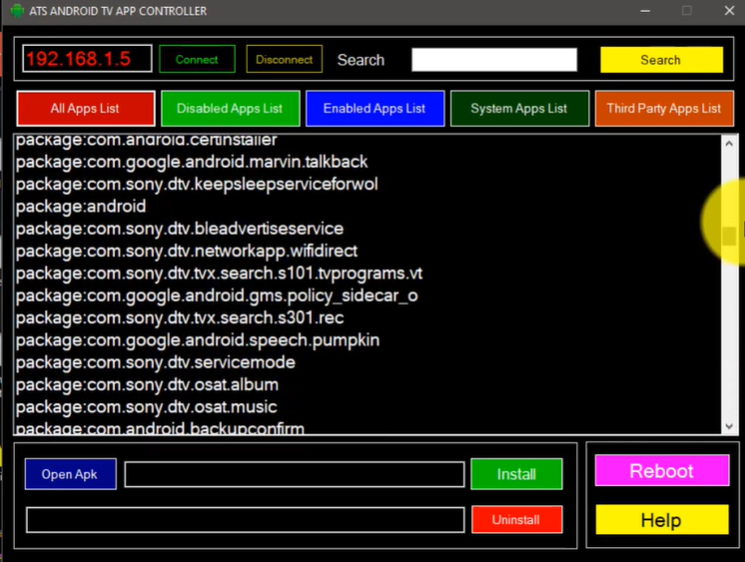This screenshot has width=745, height=562.
Task: Show the All Apps List
Action: [x=86, y=109]
